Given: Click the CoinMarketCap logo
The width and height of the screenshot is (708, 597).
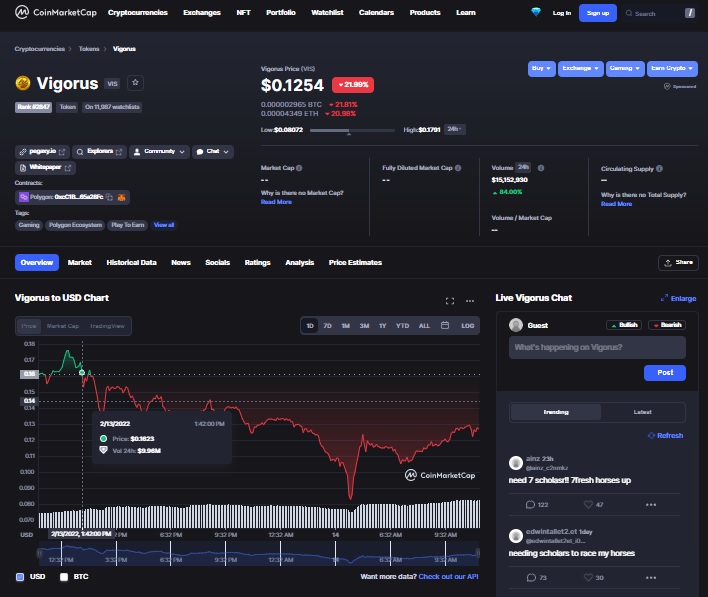Looking at the screenshot, I should click(56, 12).
